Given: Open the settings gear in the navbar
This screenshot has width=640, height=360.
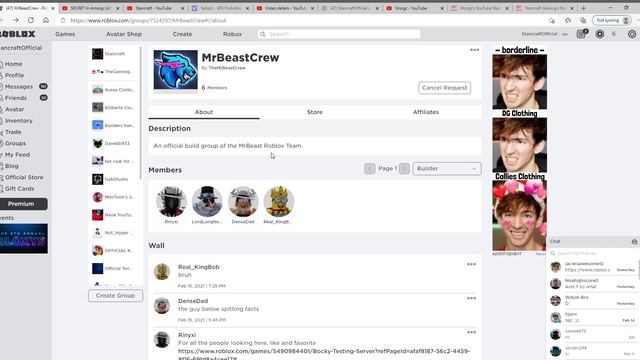Looking at the screenshot, I should click(x=632, y=34).
